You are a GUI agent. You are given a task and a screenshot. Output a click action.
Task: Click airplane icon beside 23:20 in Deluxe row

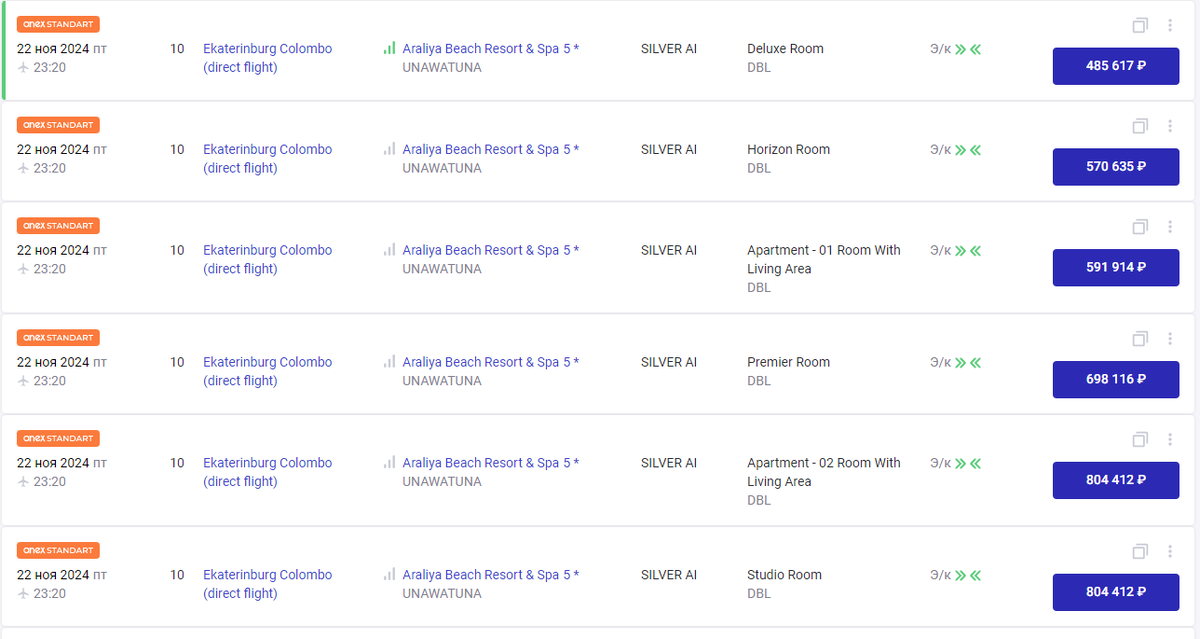tap(23, 67)
